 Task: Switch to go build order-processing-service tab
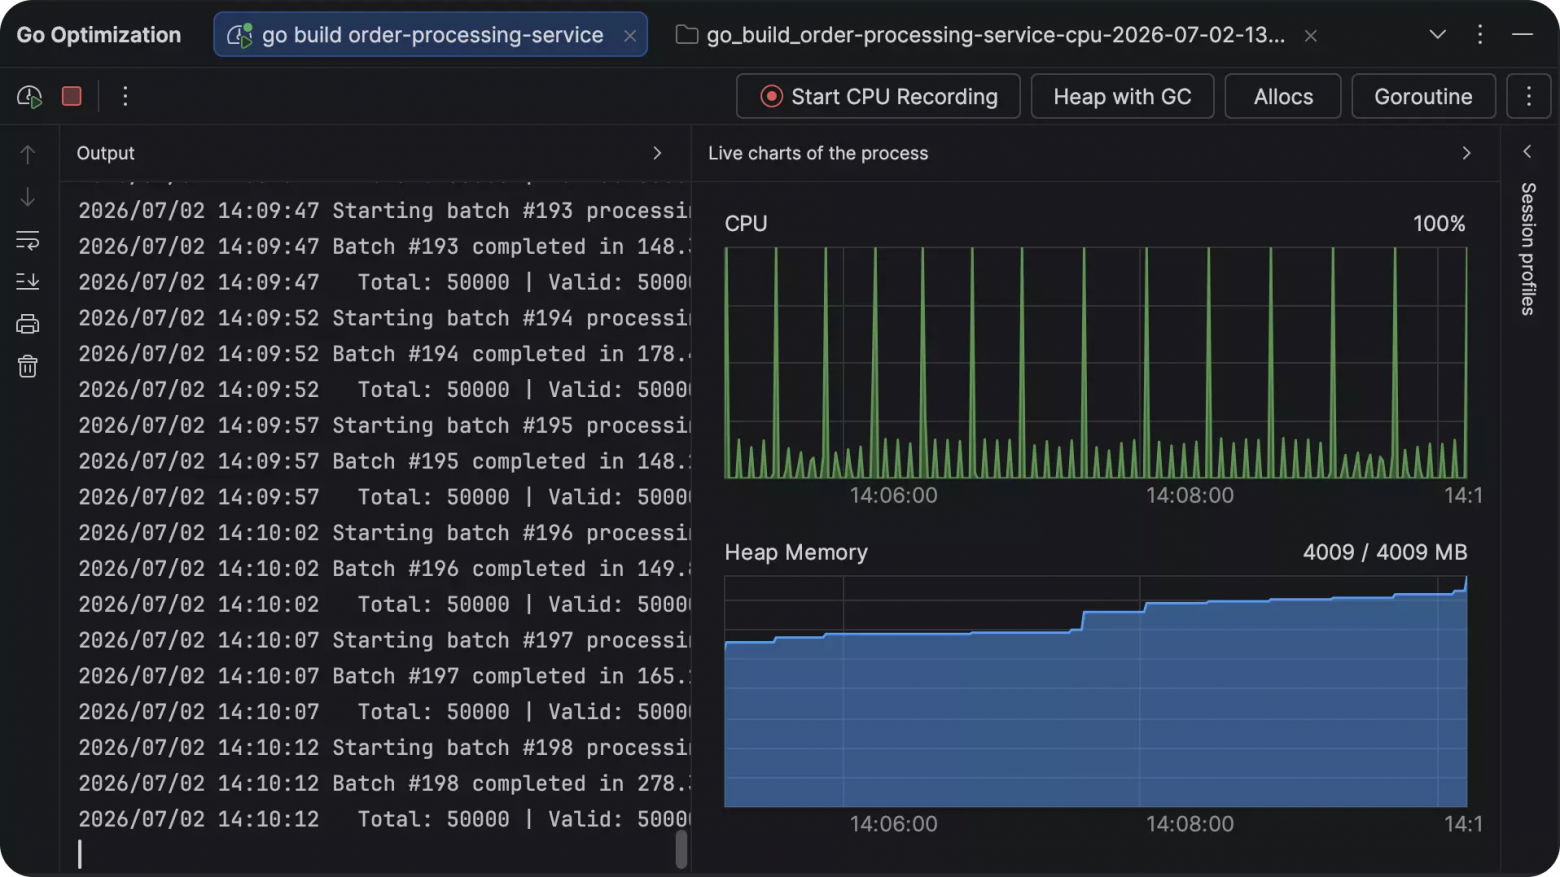pyautogui.click(x=431, y=35)
